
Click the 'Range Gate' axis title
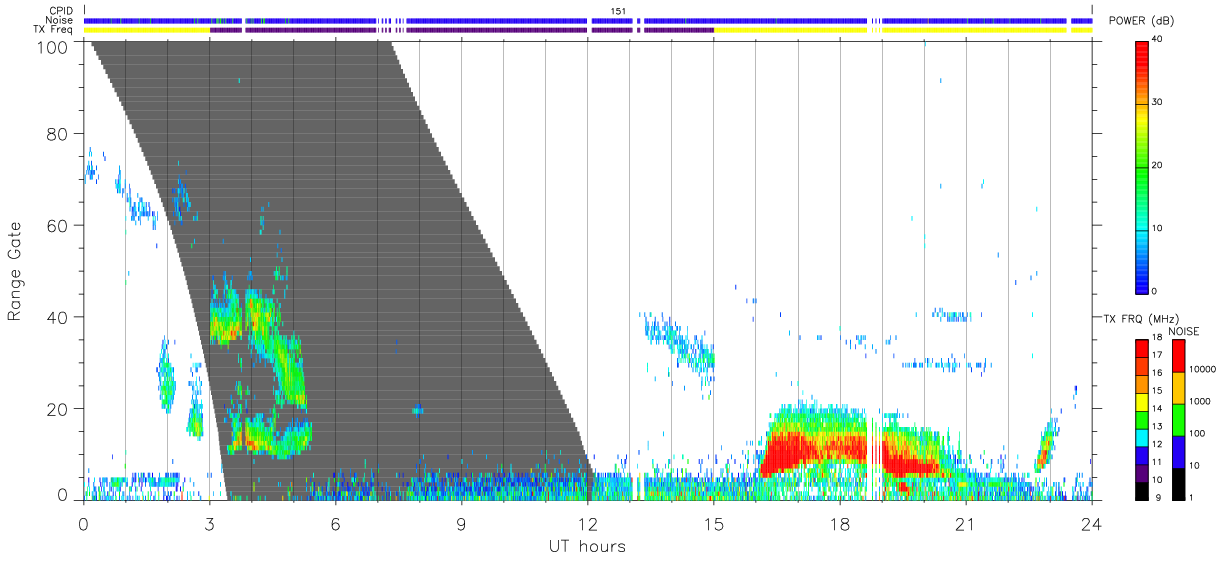tap(15, 272)
